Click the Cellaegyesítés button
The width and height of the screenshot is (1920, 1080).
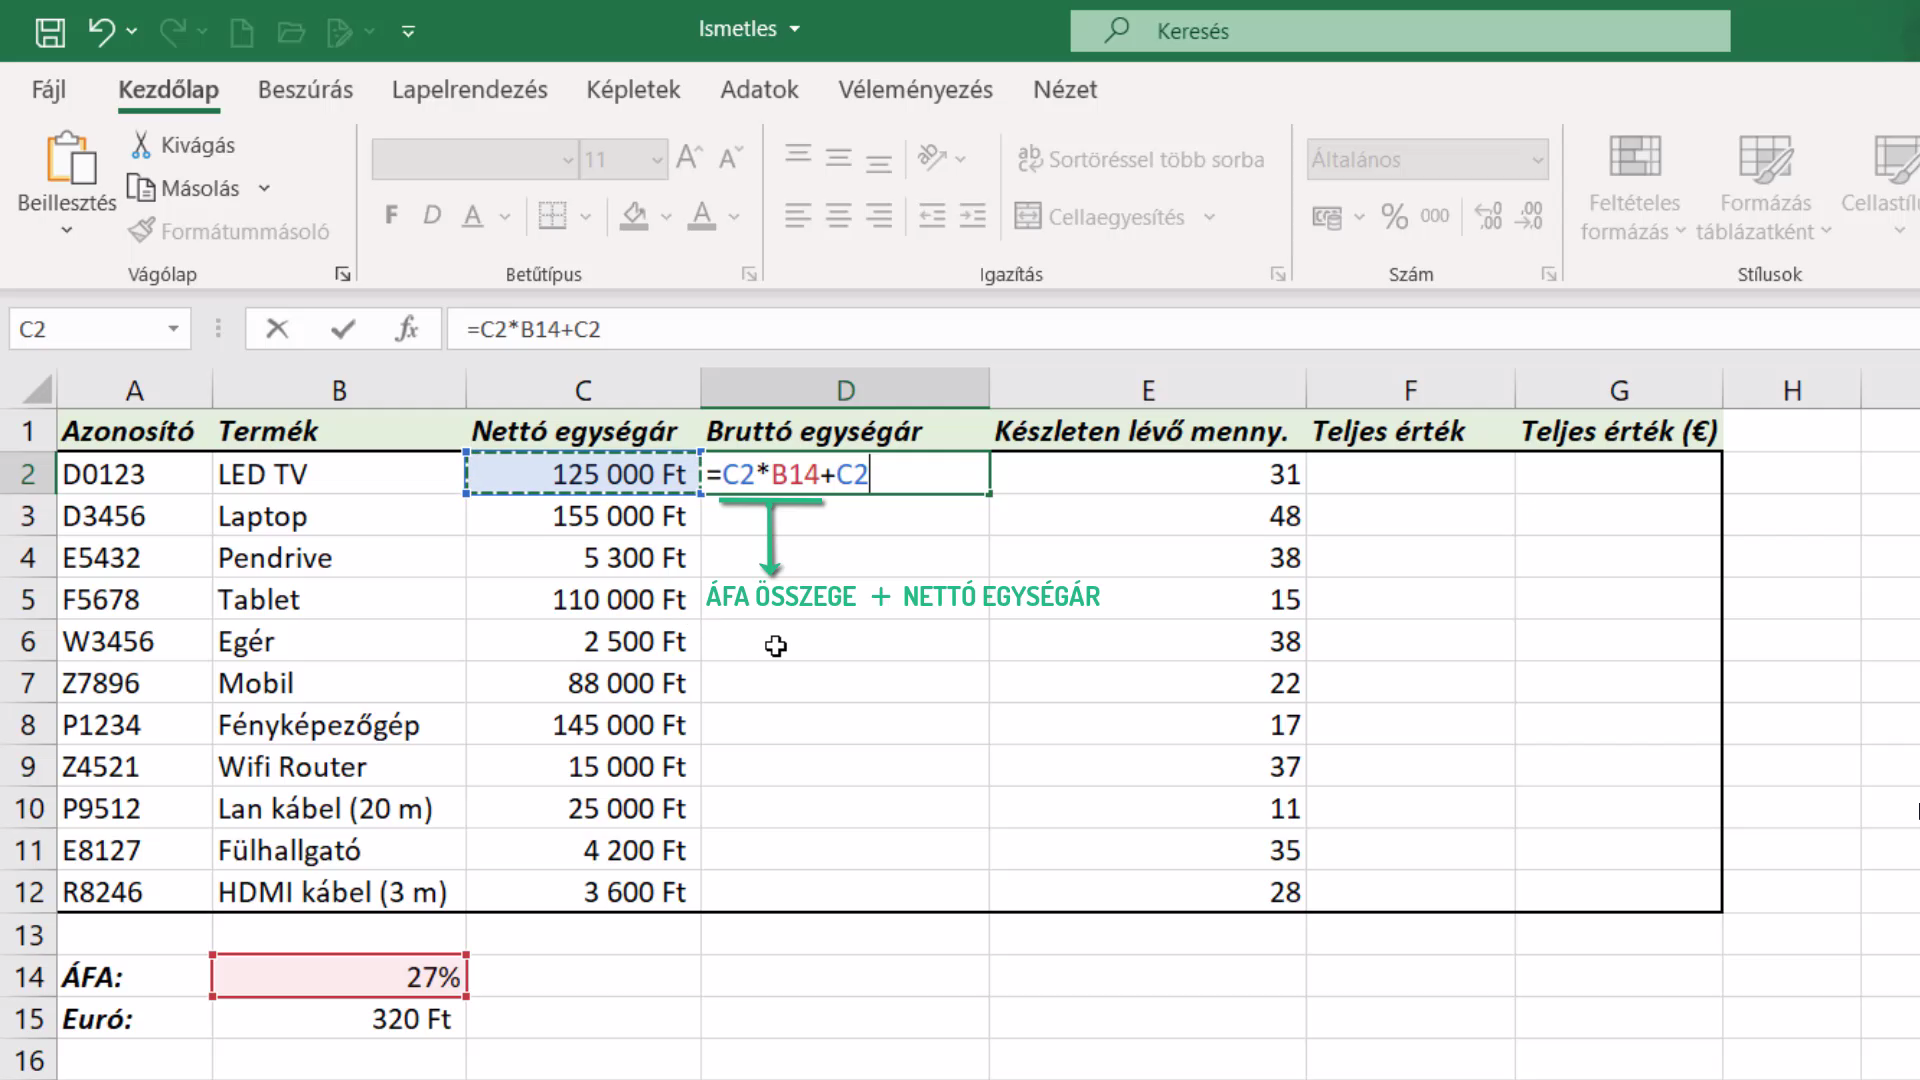pos(1100,217)
